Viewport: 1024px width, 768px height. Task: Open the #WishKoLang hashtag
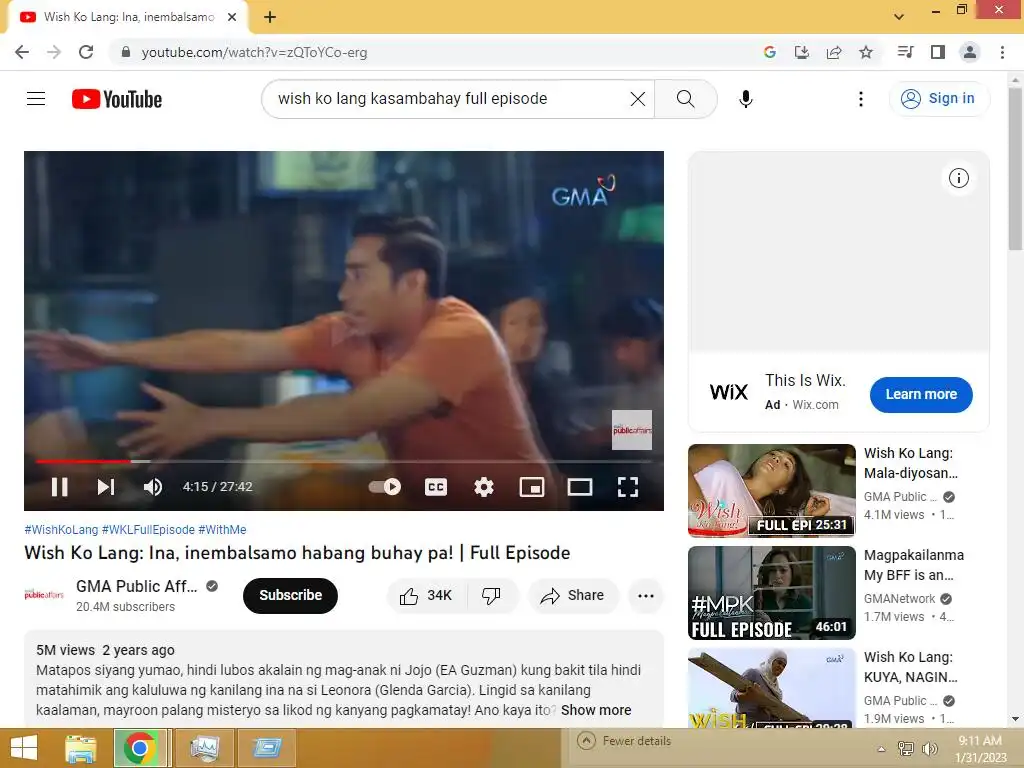coord(61,530)
